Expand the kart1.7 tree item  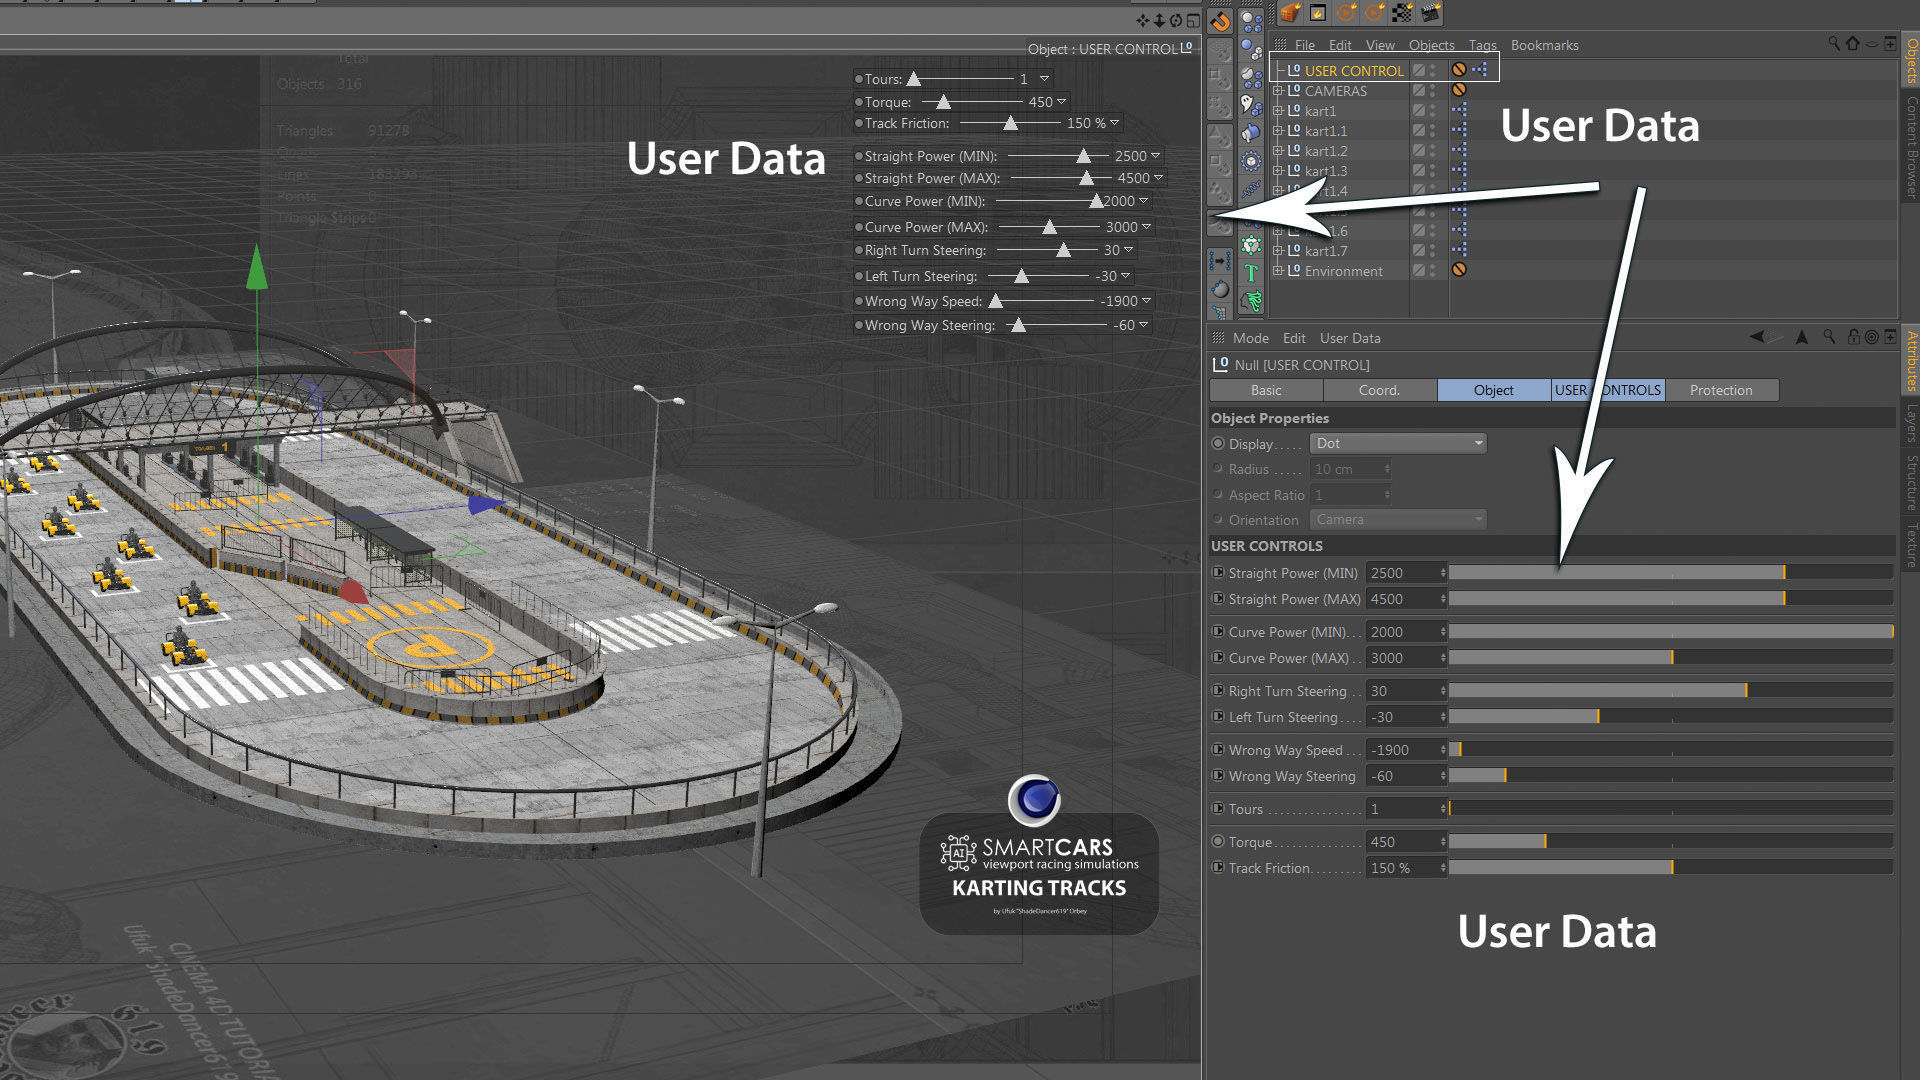pos(1277,251)
